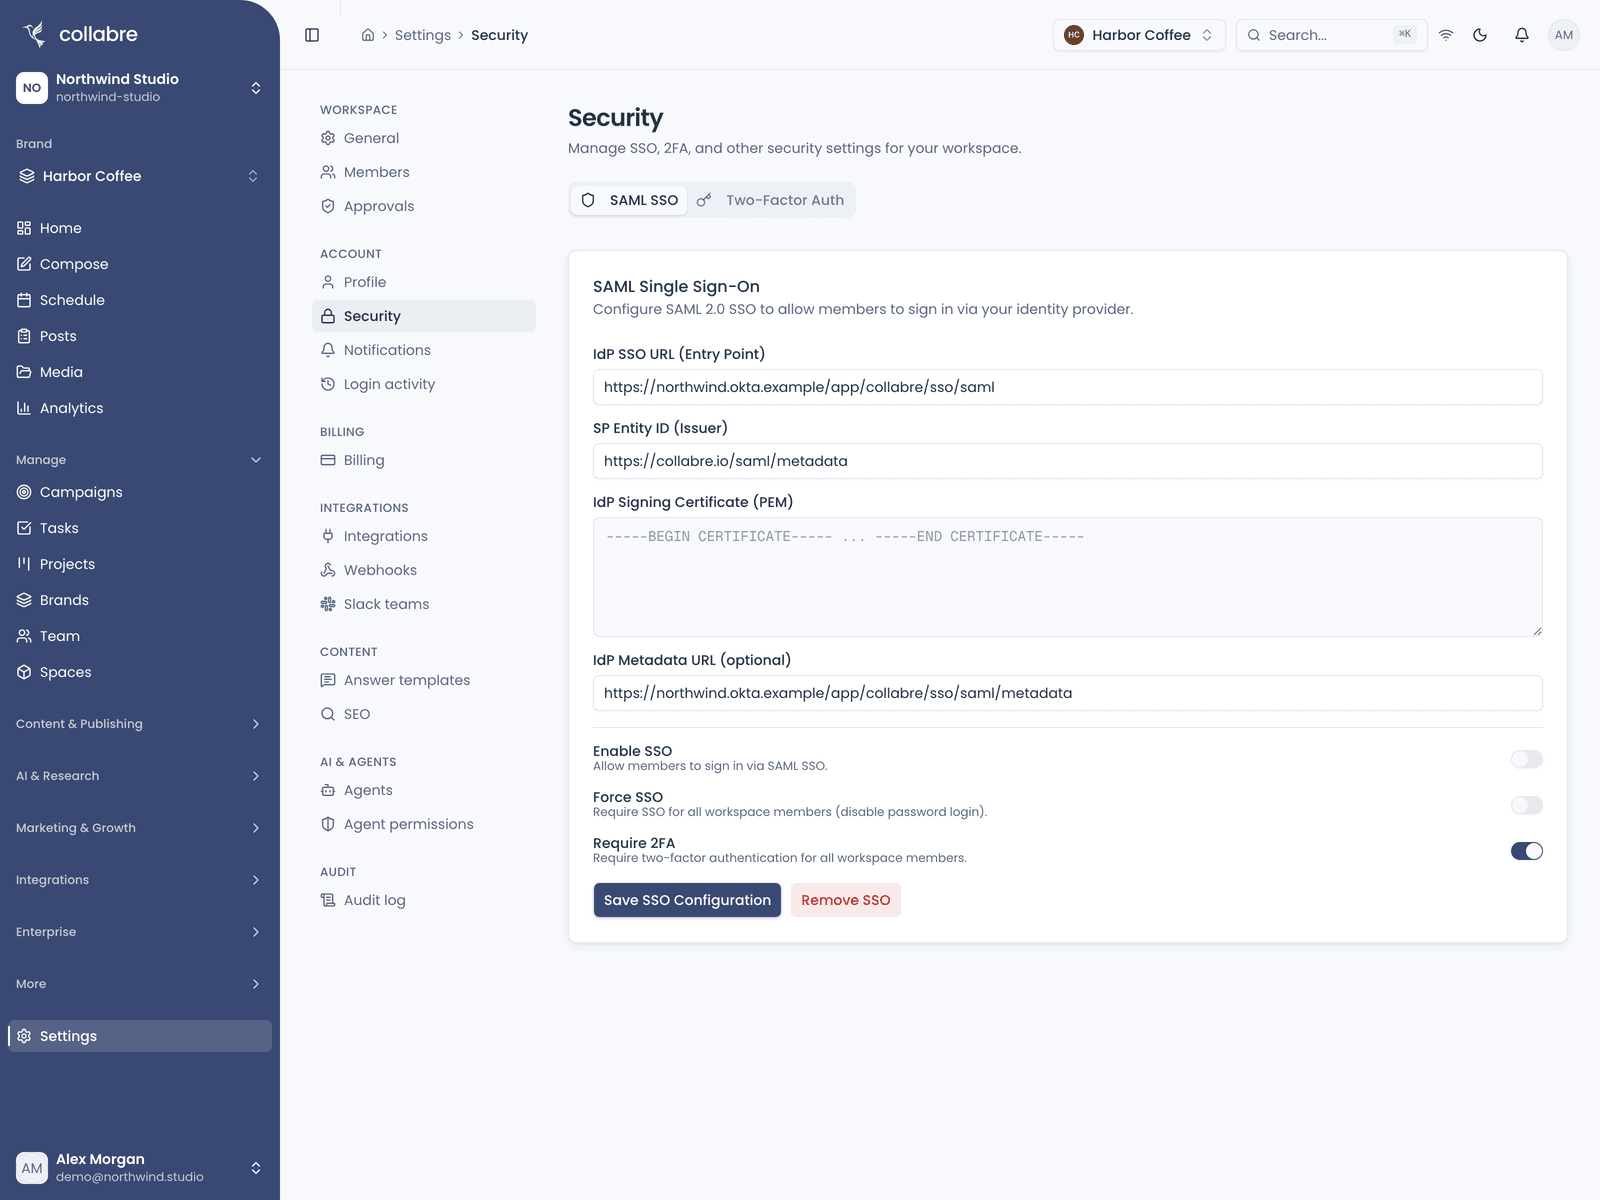Open notifications bell in top bar
This screenshot has width=1600, height=1200.
(1522, 35)
